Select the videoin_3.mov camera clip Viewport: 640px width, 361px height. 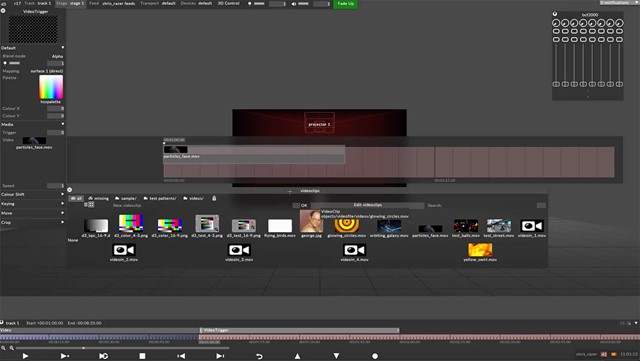pyautogui.click(x=239, y=252)
